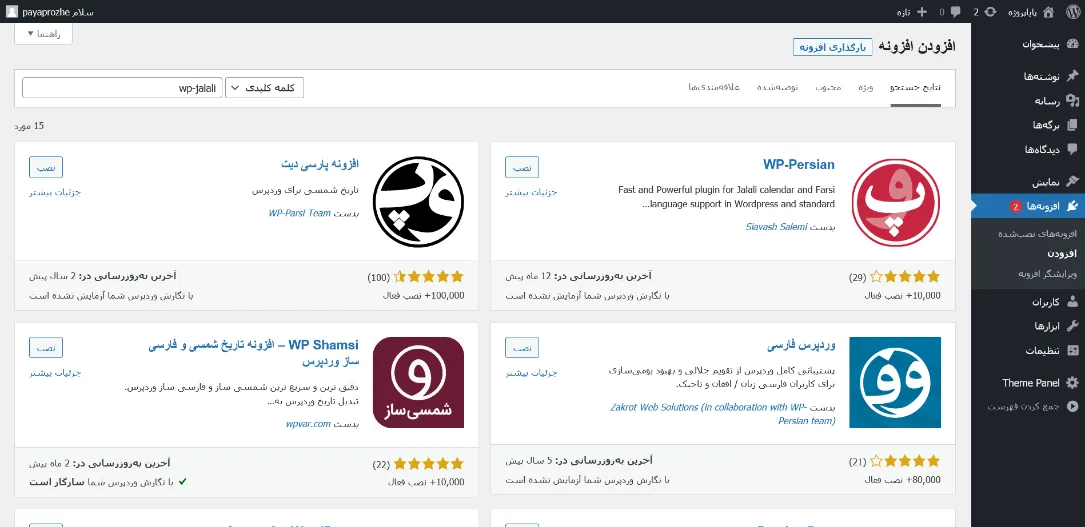This screenshot has width=1085, height=527.
Task: Open more details for وردپرس فارسی
Action: [531, 373]
